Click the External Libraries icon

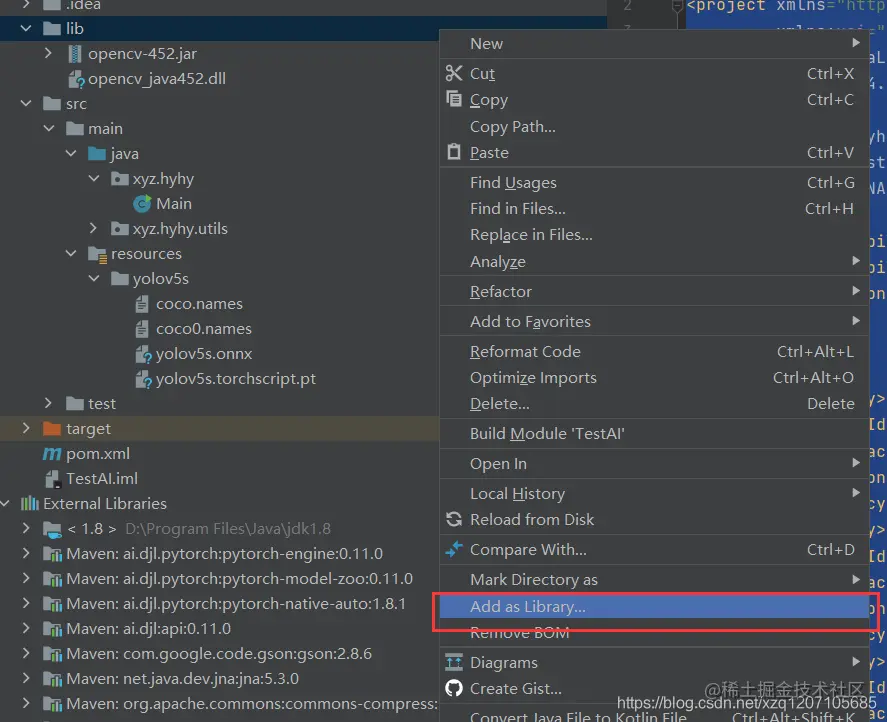tap(30, 504)
